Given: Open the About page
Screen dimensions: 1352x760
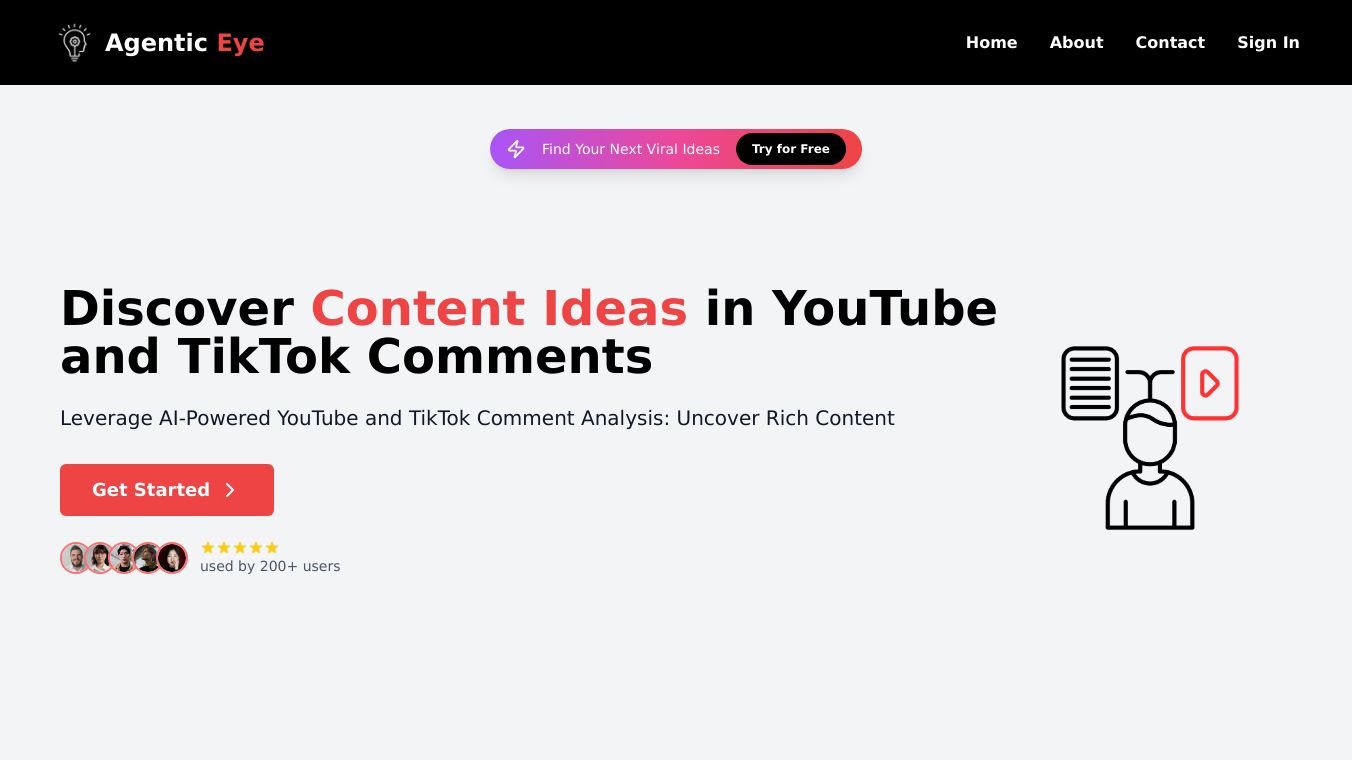Looking at the screenshot, I should [x=1076, y=42].
